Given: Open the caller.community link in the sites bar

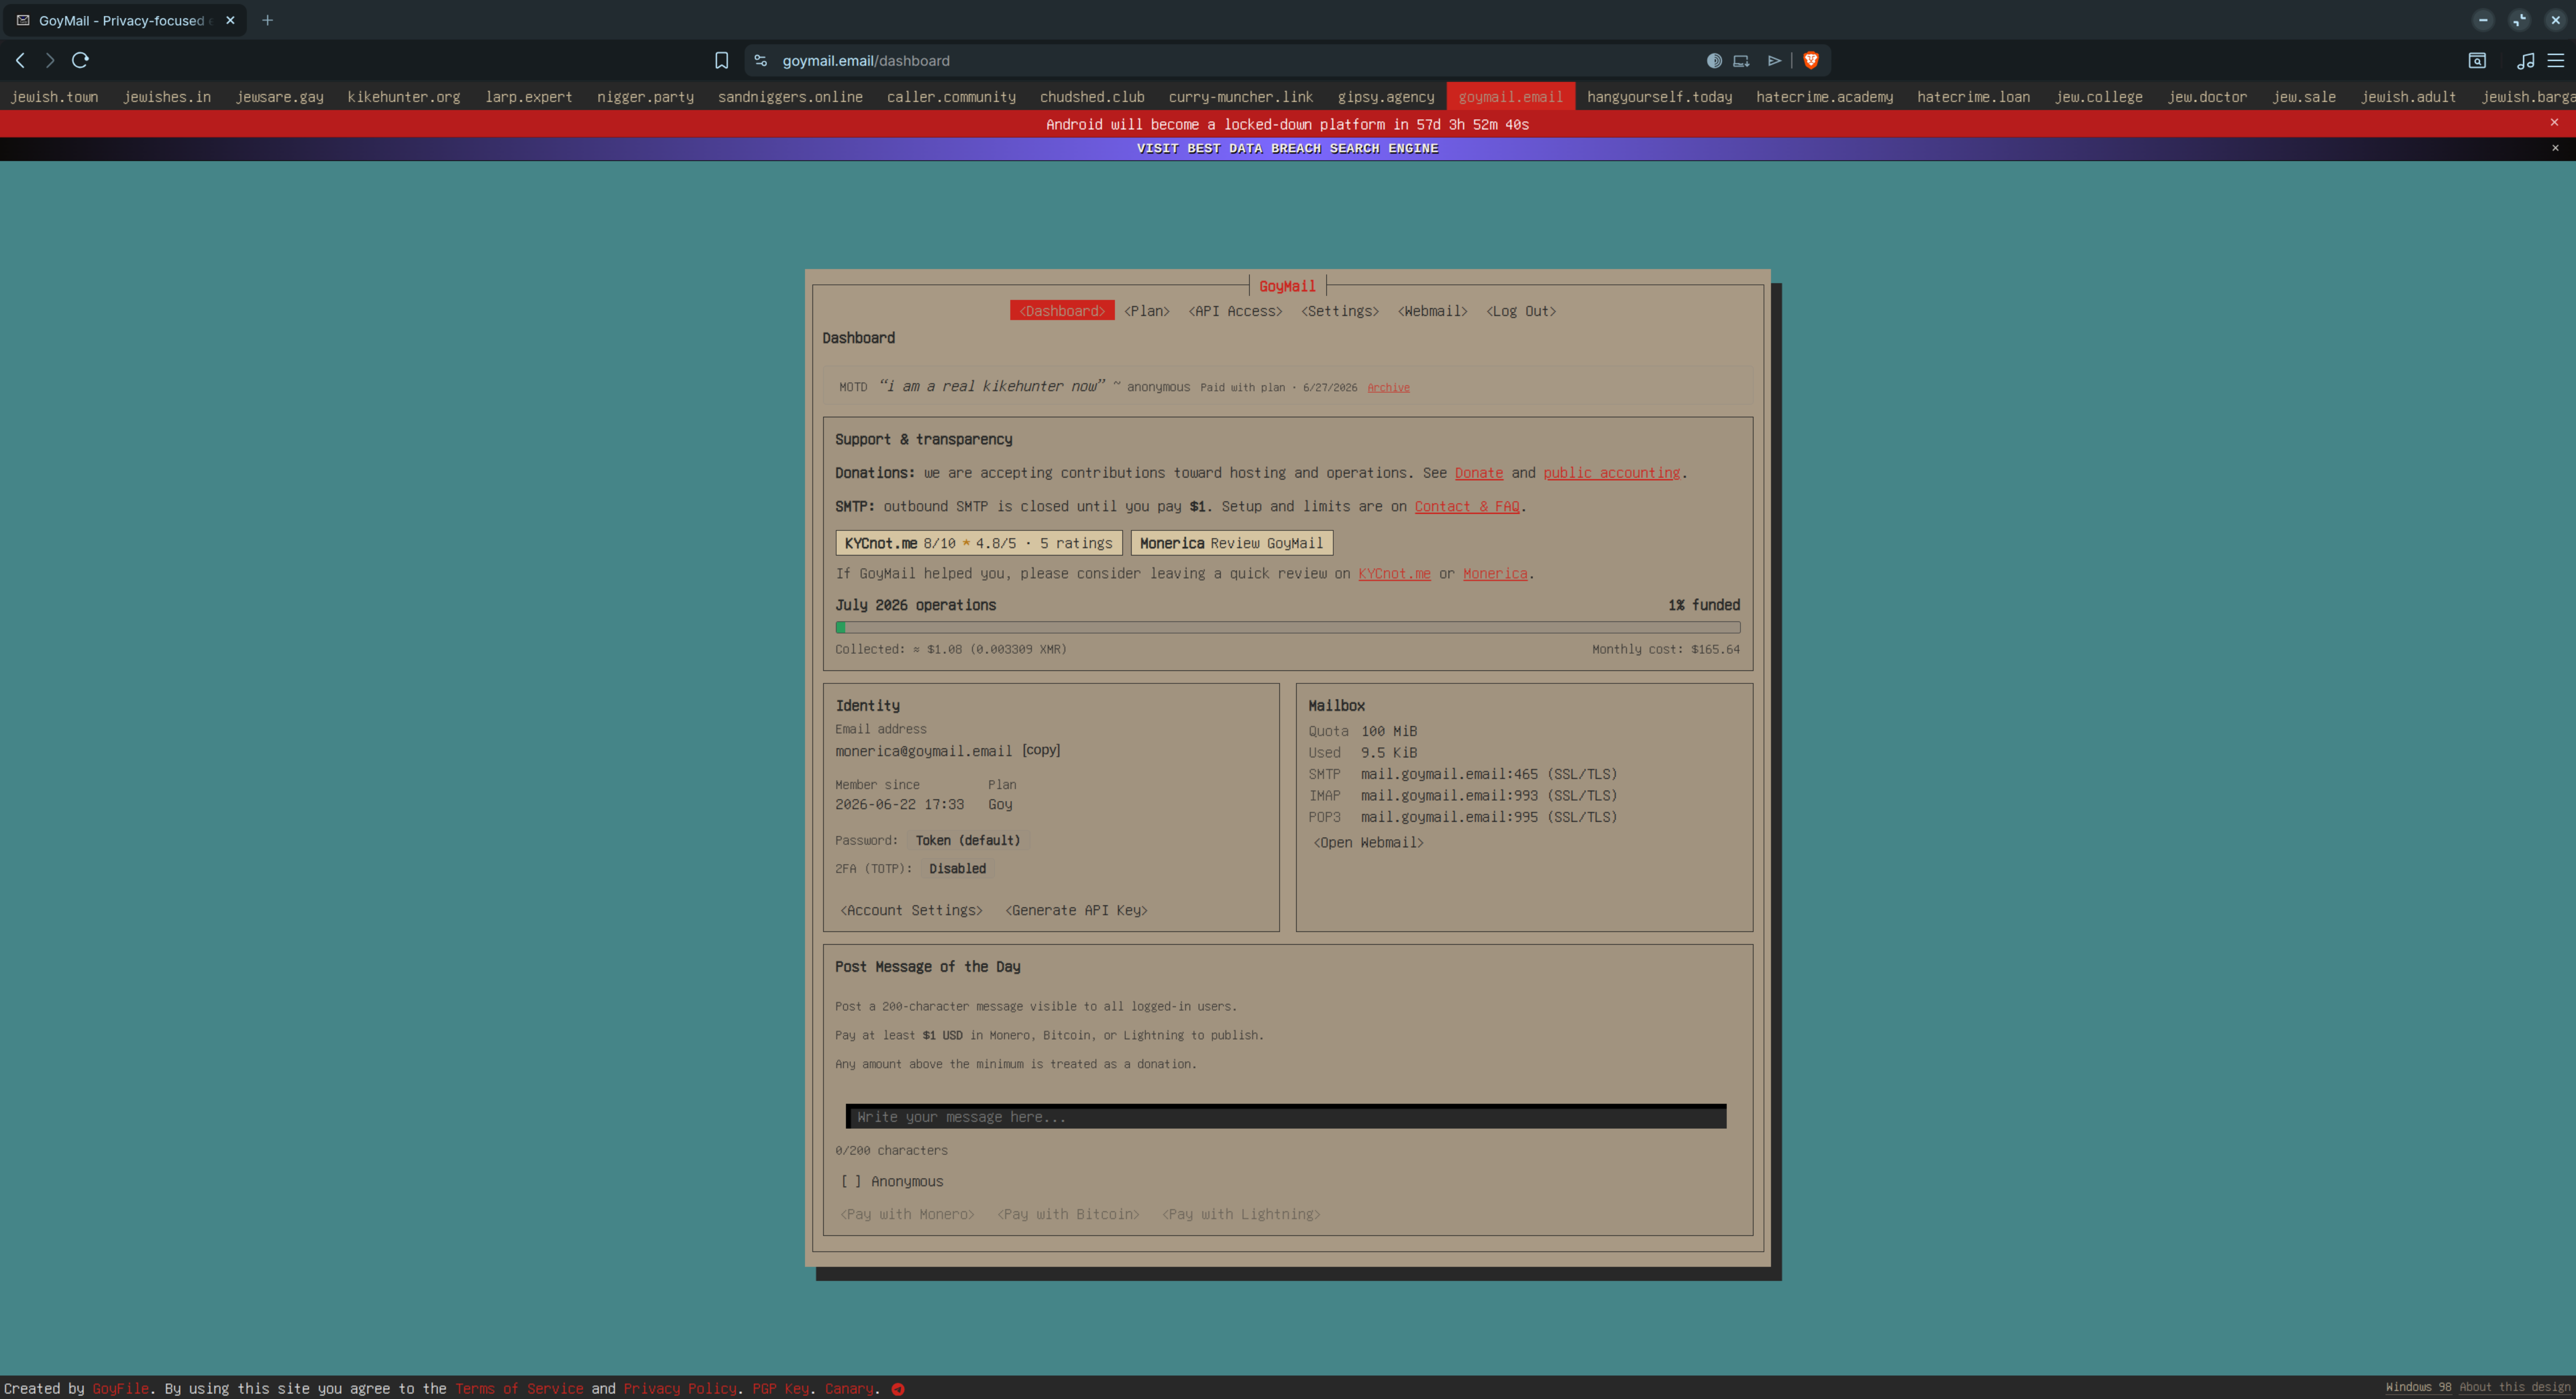Looking at the screenshot, I should pyautogui.click(x=951, y=97).
